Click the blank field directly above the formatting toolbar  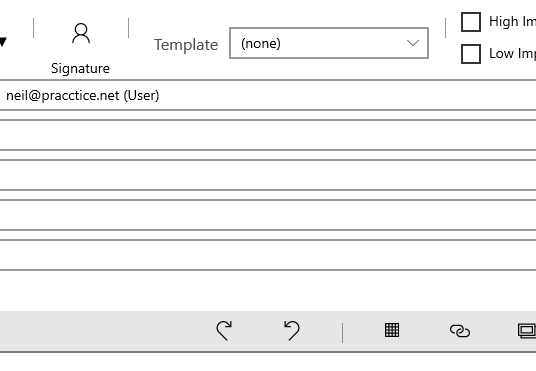click(268, 255)
